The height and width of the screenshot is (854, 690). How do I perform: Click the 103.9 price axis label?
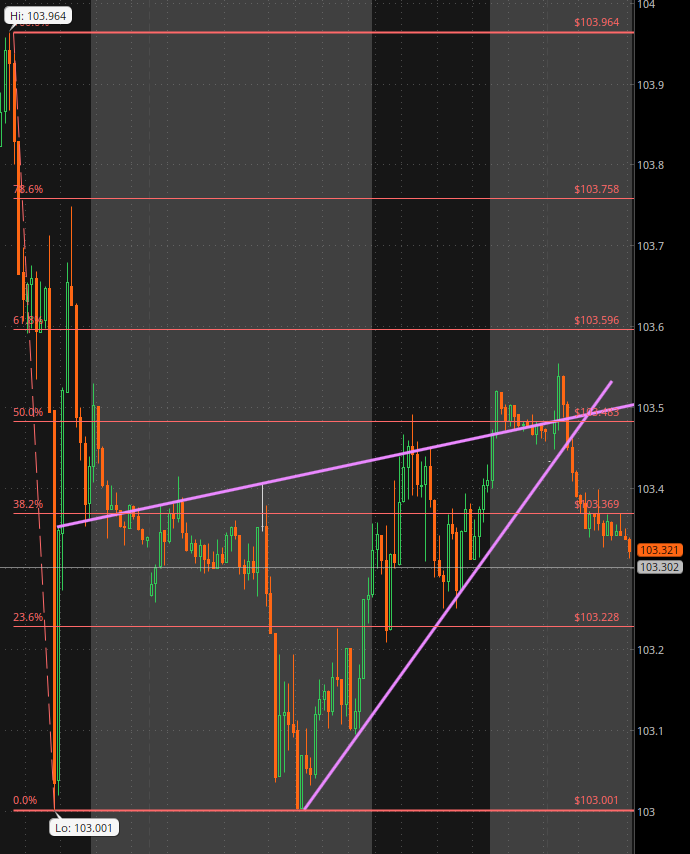pyautogui.click(x=650, y=85)
